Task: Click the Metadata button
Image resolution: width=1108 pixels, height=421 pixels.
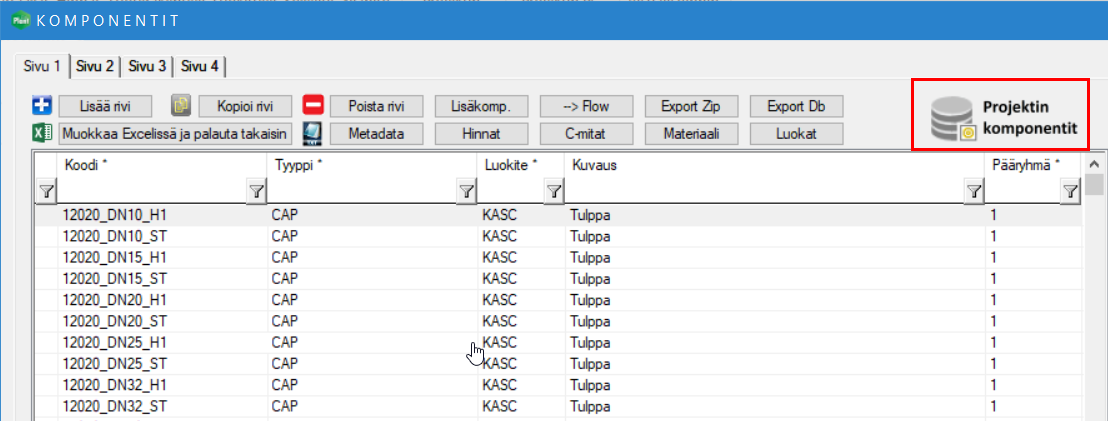Action: (x=376, y=133)
